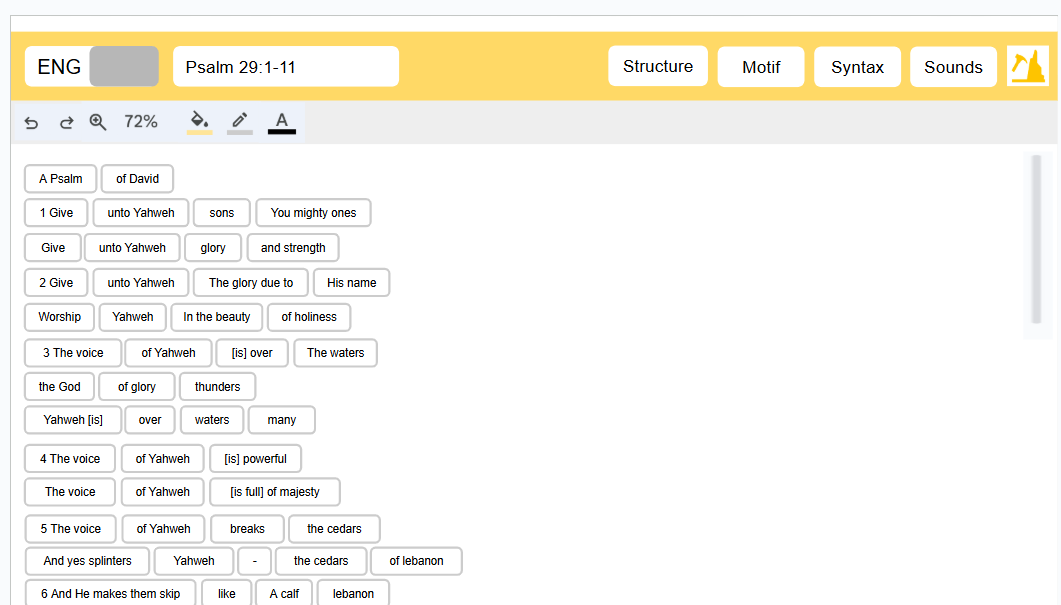The image size is (1061, 605).
Task: Open the Structure tab
Action: tap(657, 67)
